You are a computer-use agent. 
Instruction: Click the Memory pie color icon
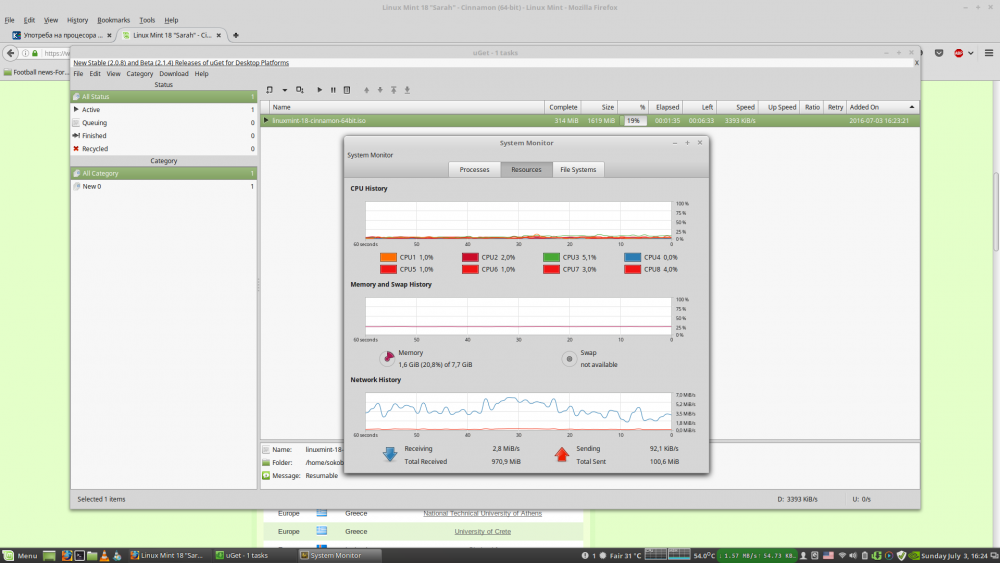[x=387, y=358]
